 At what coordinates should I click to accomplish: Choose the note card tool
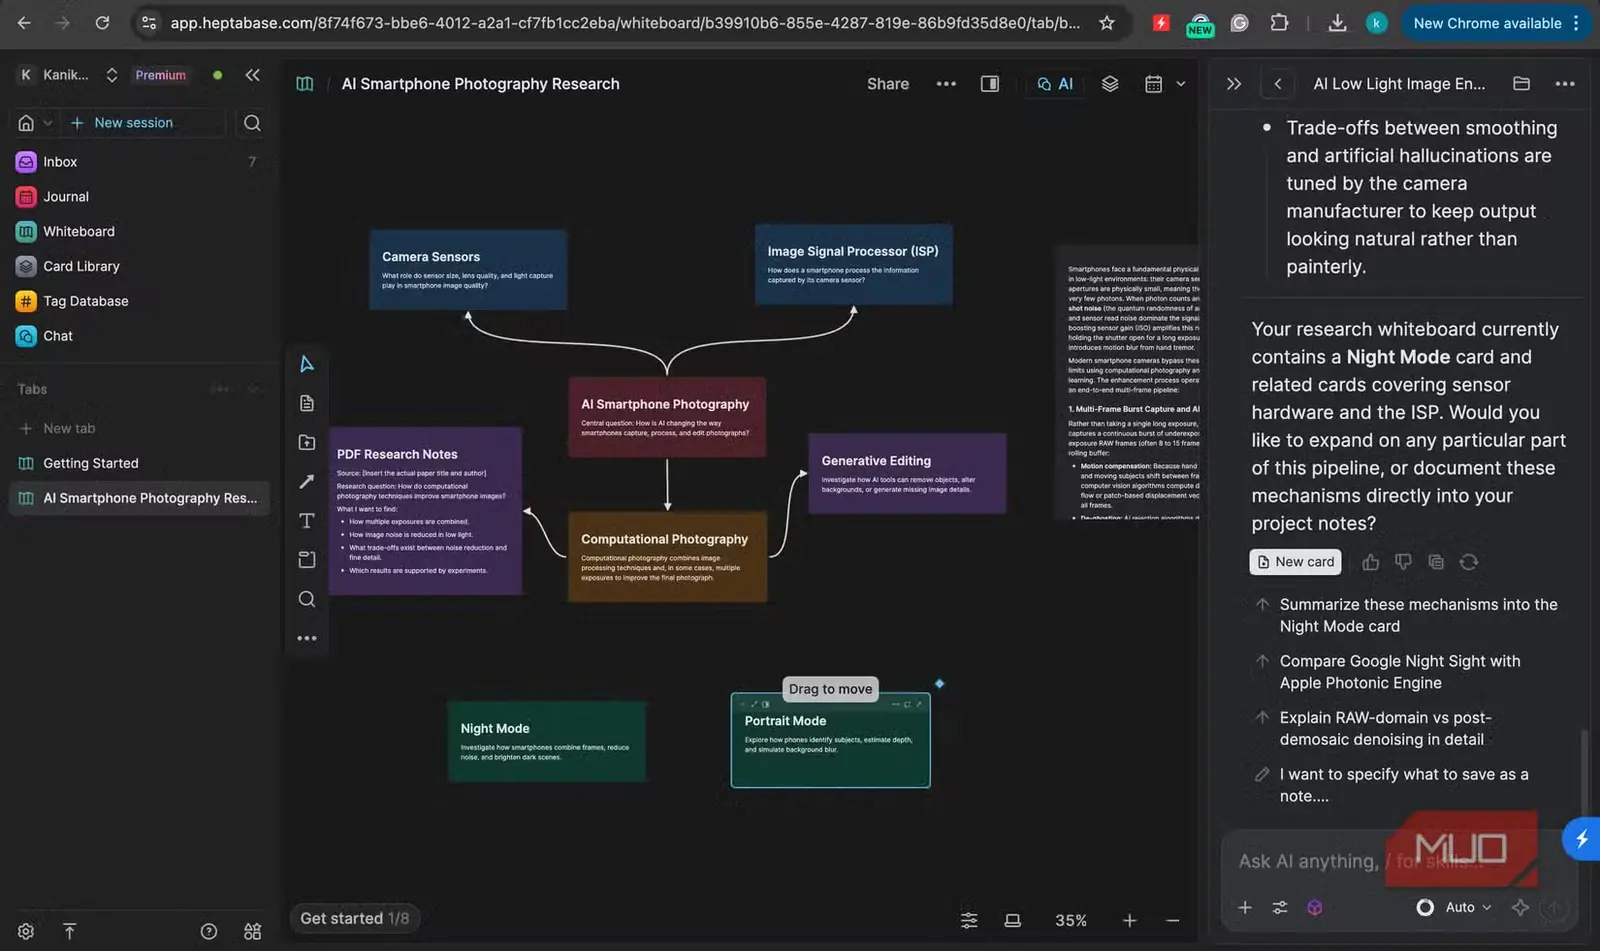click(307, 403)
